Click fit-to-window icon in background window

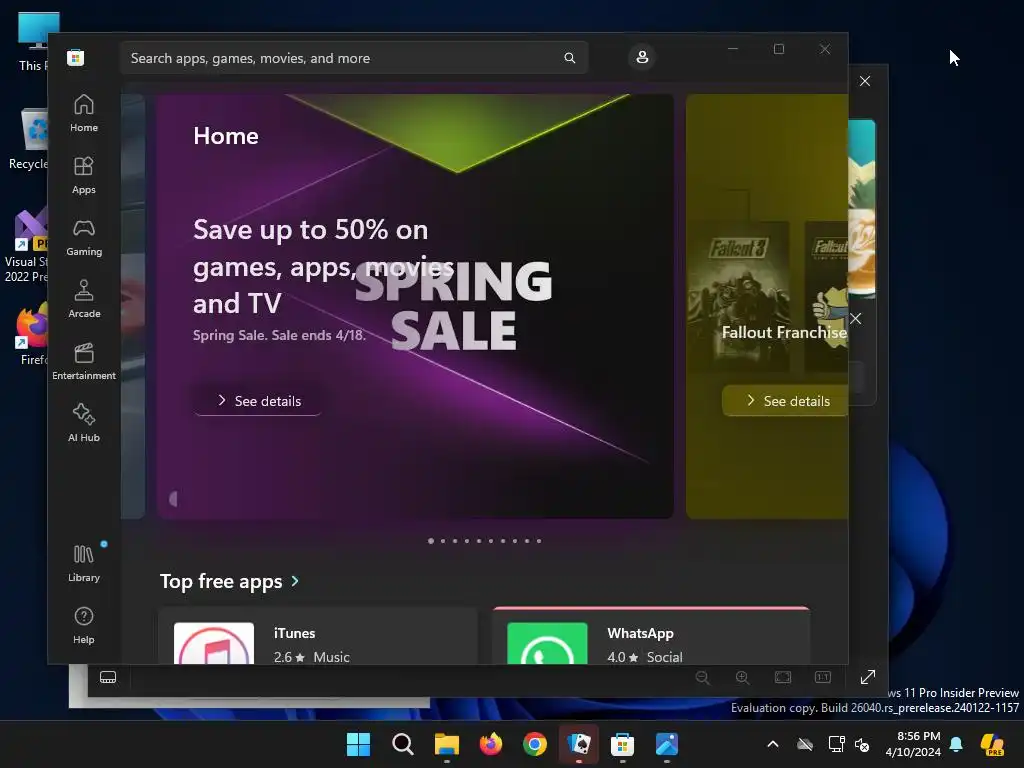pos(782,677)
